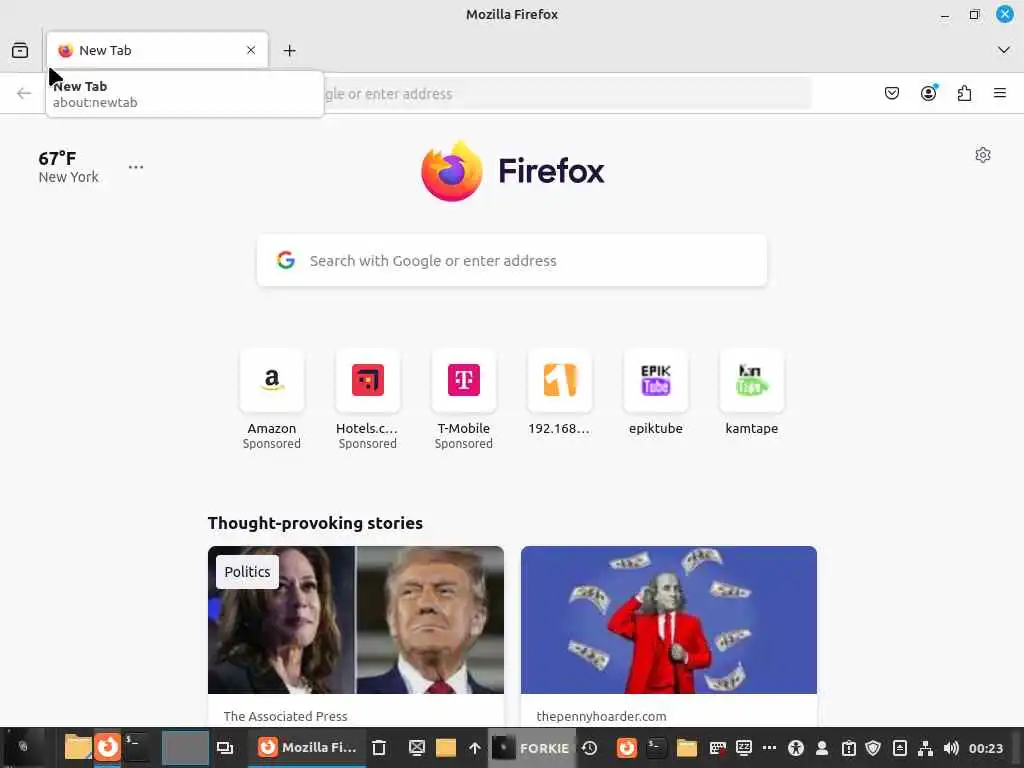
Task: Click the back navigation arrow
Action: 24,93
